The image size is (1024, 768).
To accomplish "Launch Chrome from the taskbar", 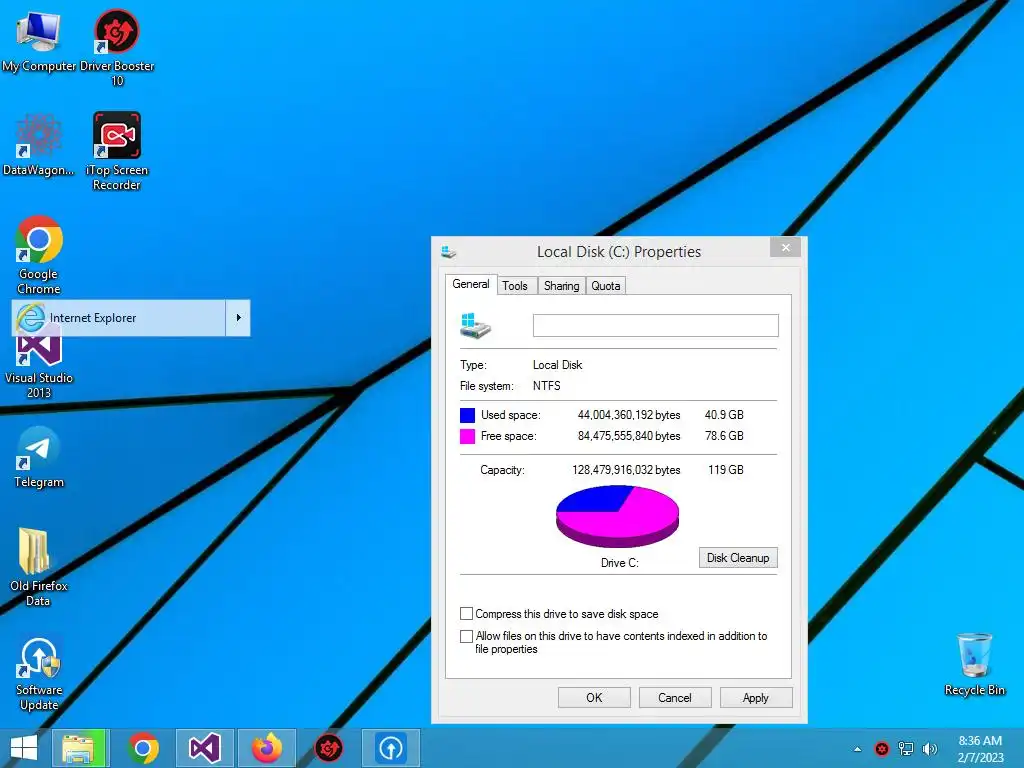I will (x=143, y=748).
